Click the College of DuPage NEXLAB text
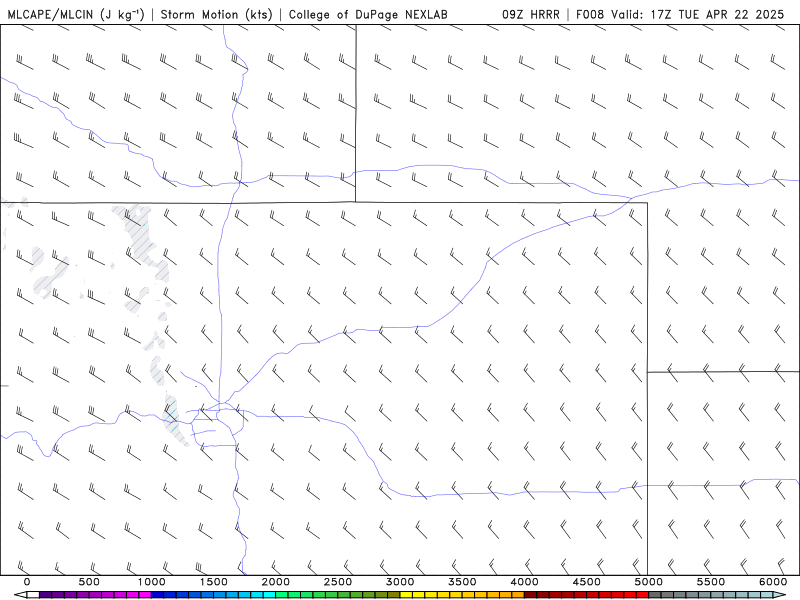This screenshot has width=800, height=600. (x=368, y=15)
